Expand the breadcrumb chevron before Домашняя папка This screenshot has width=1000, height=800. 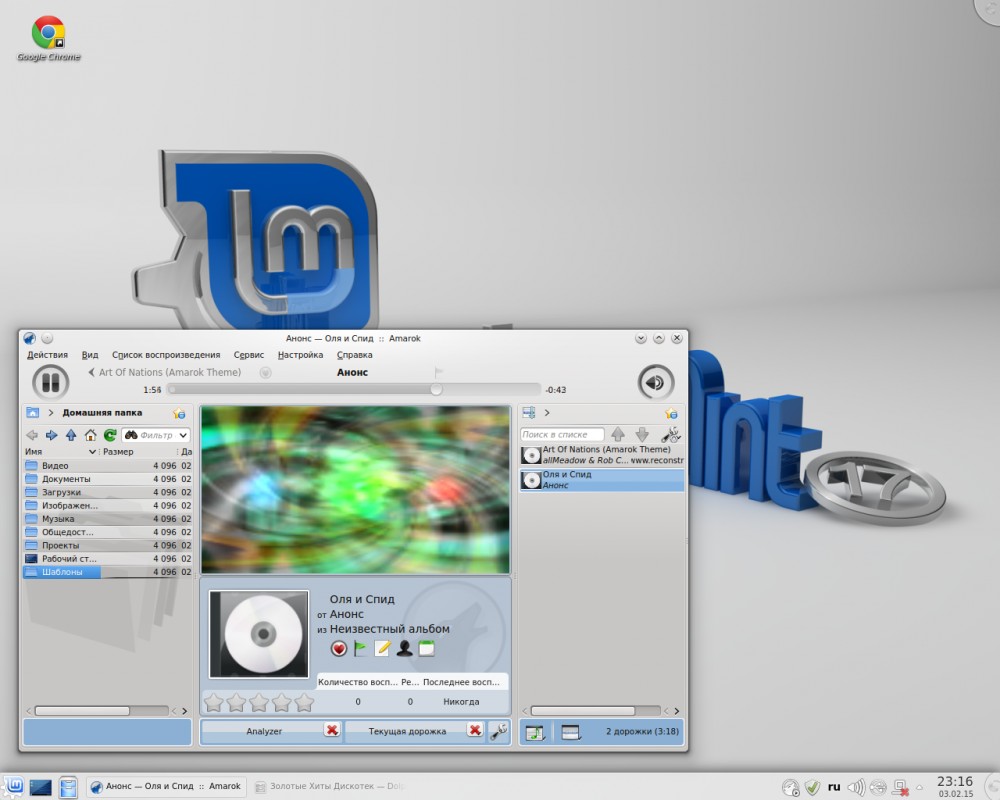[50, 413]
